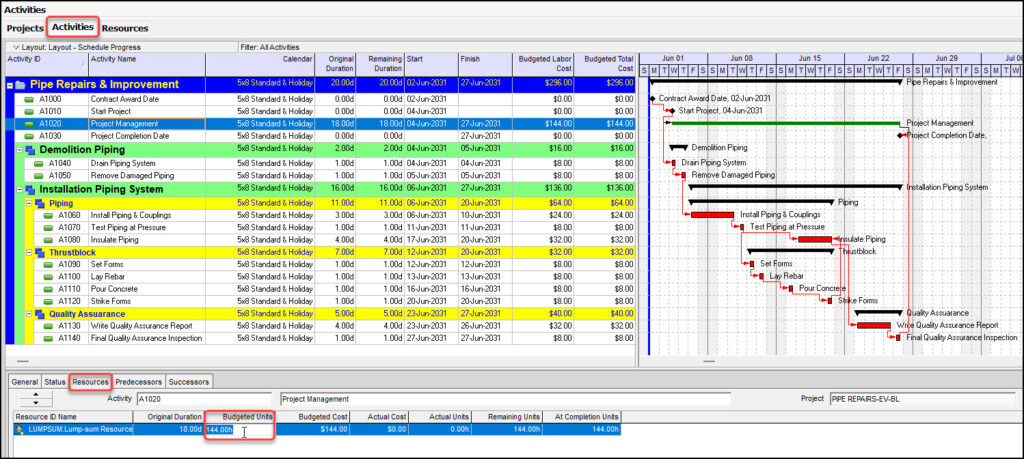Click the LUMPSUM resource icon in details
The height and width of the screenshot is (459, 1024).
pos(20,430)
